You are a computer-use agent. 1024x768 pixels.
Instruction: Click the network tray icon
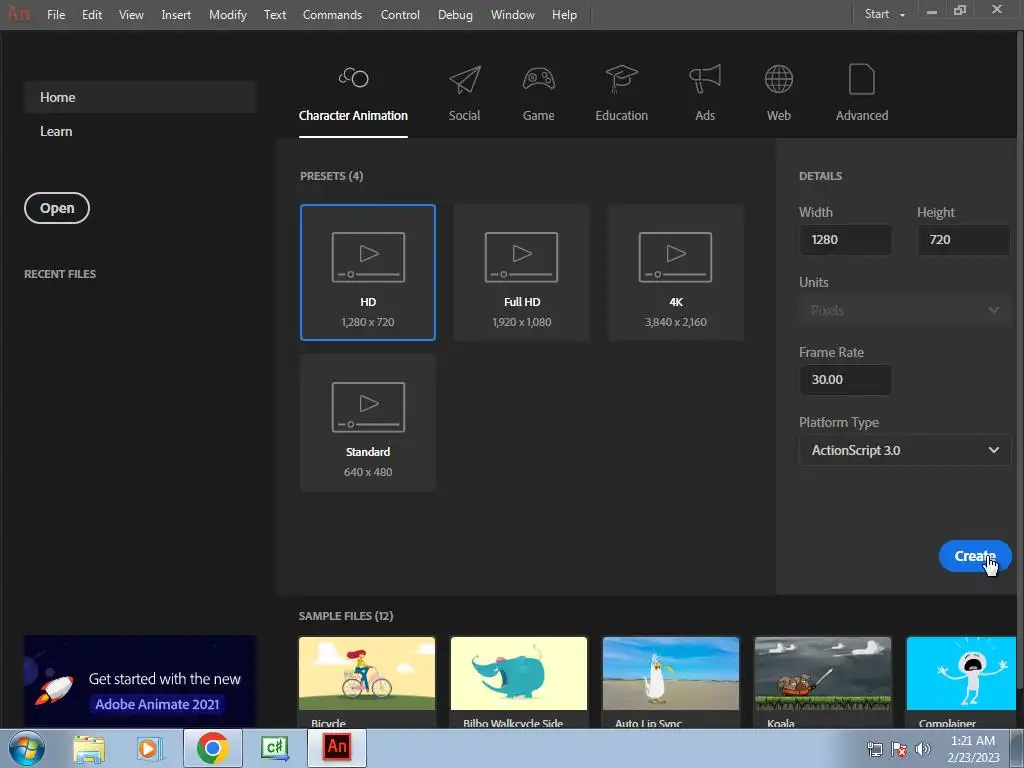[x=874, y=749]
